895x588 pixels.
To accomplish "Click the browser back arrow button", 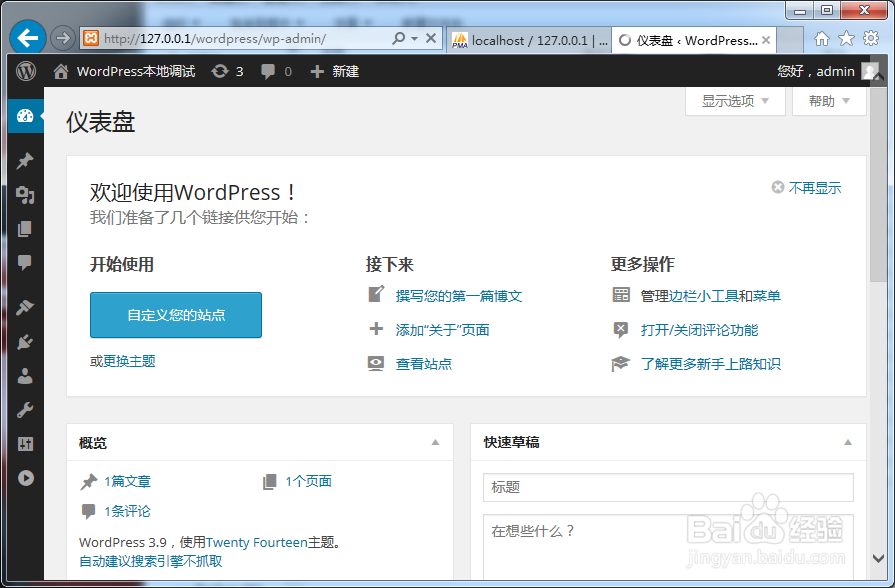I will 27,38.
